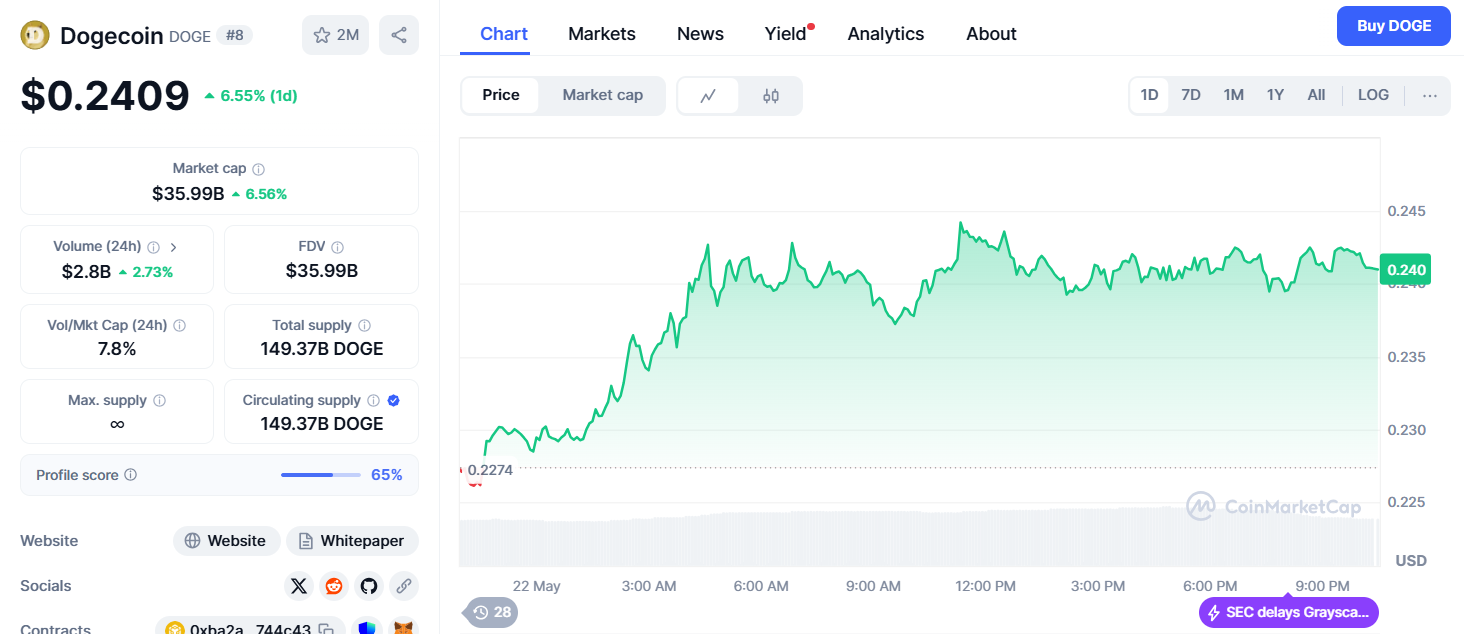Select the All time range
Image resolution: width=1464 pixels, height=634 pixels.
[1316, 96]
